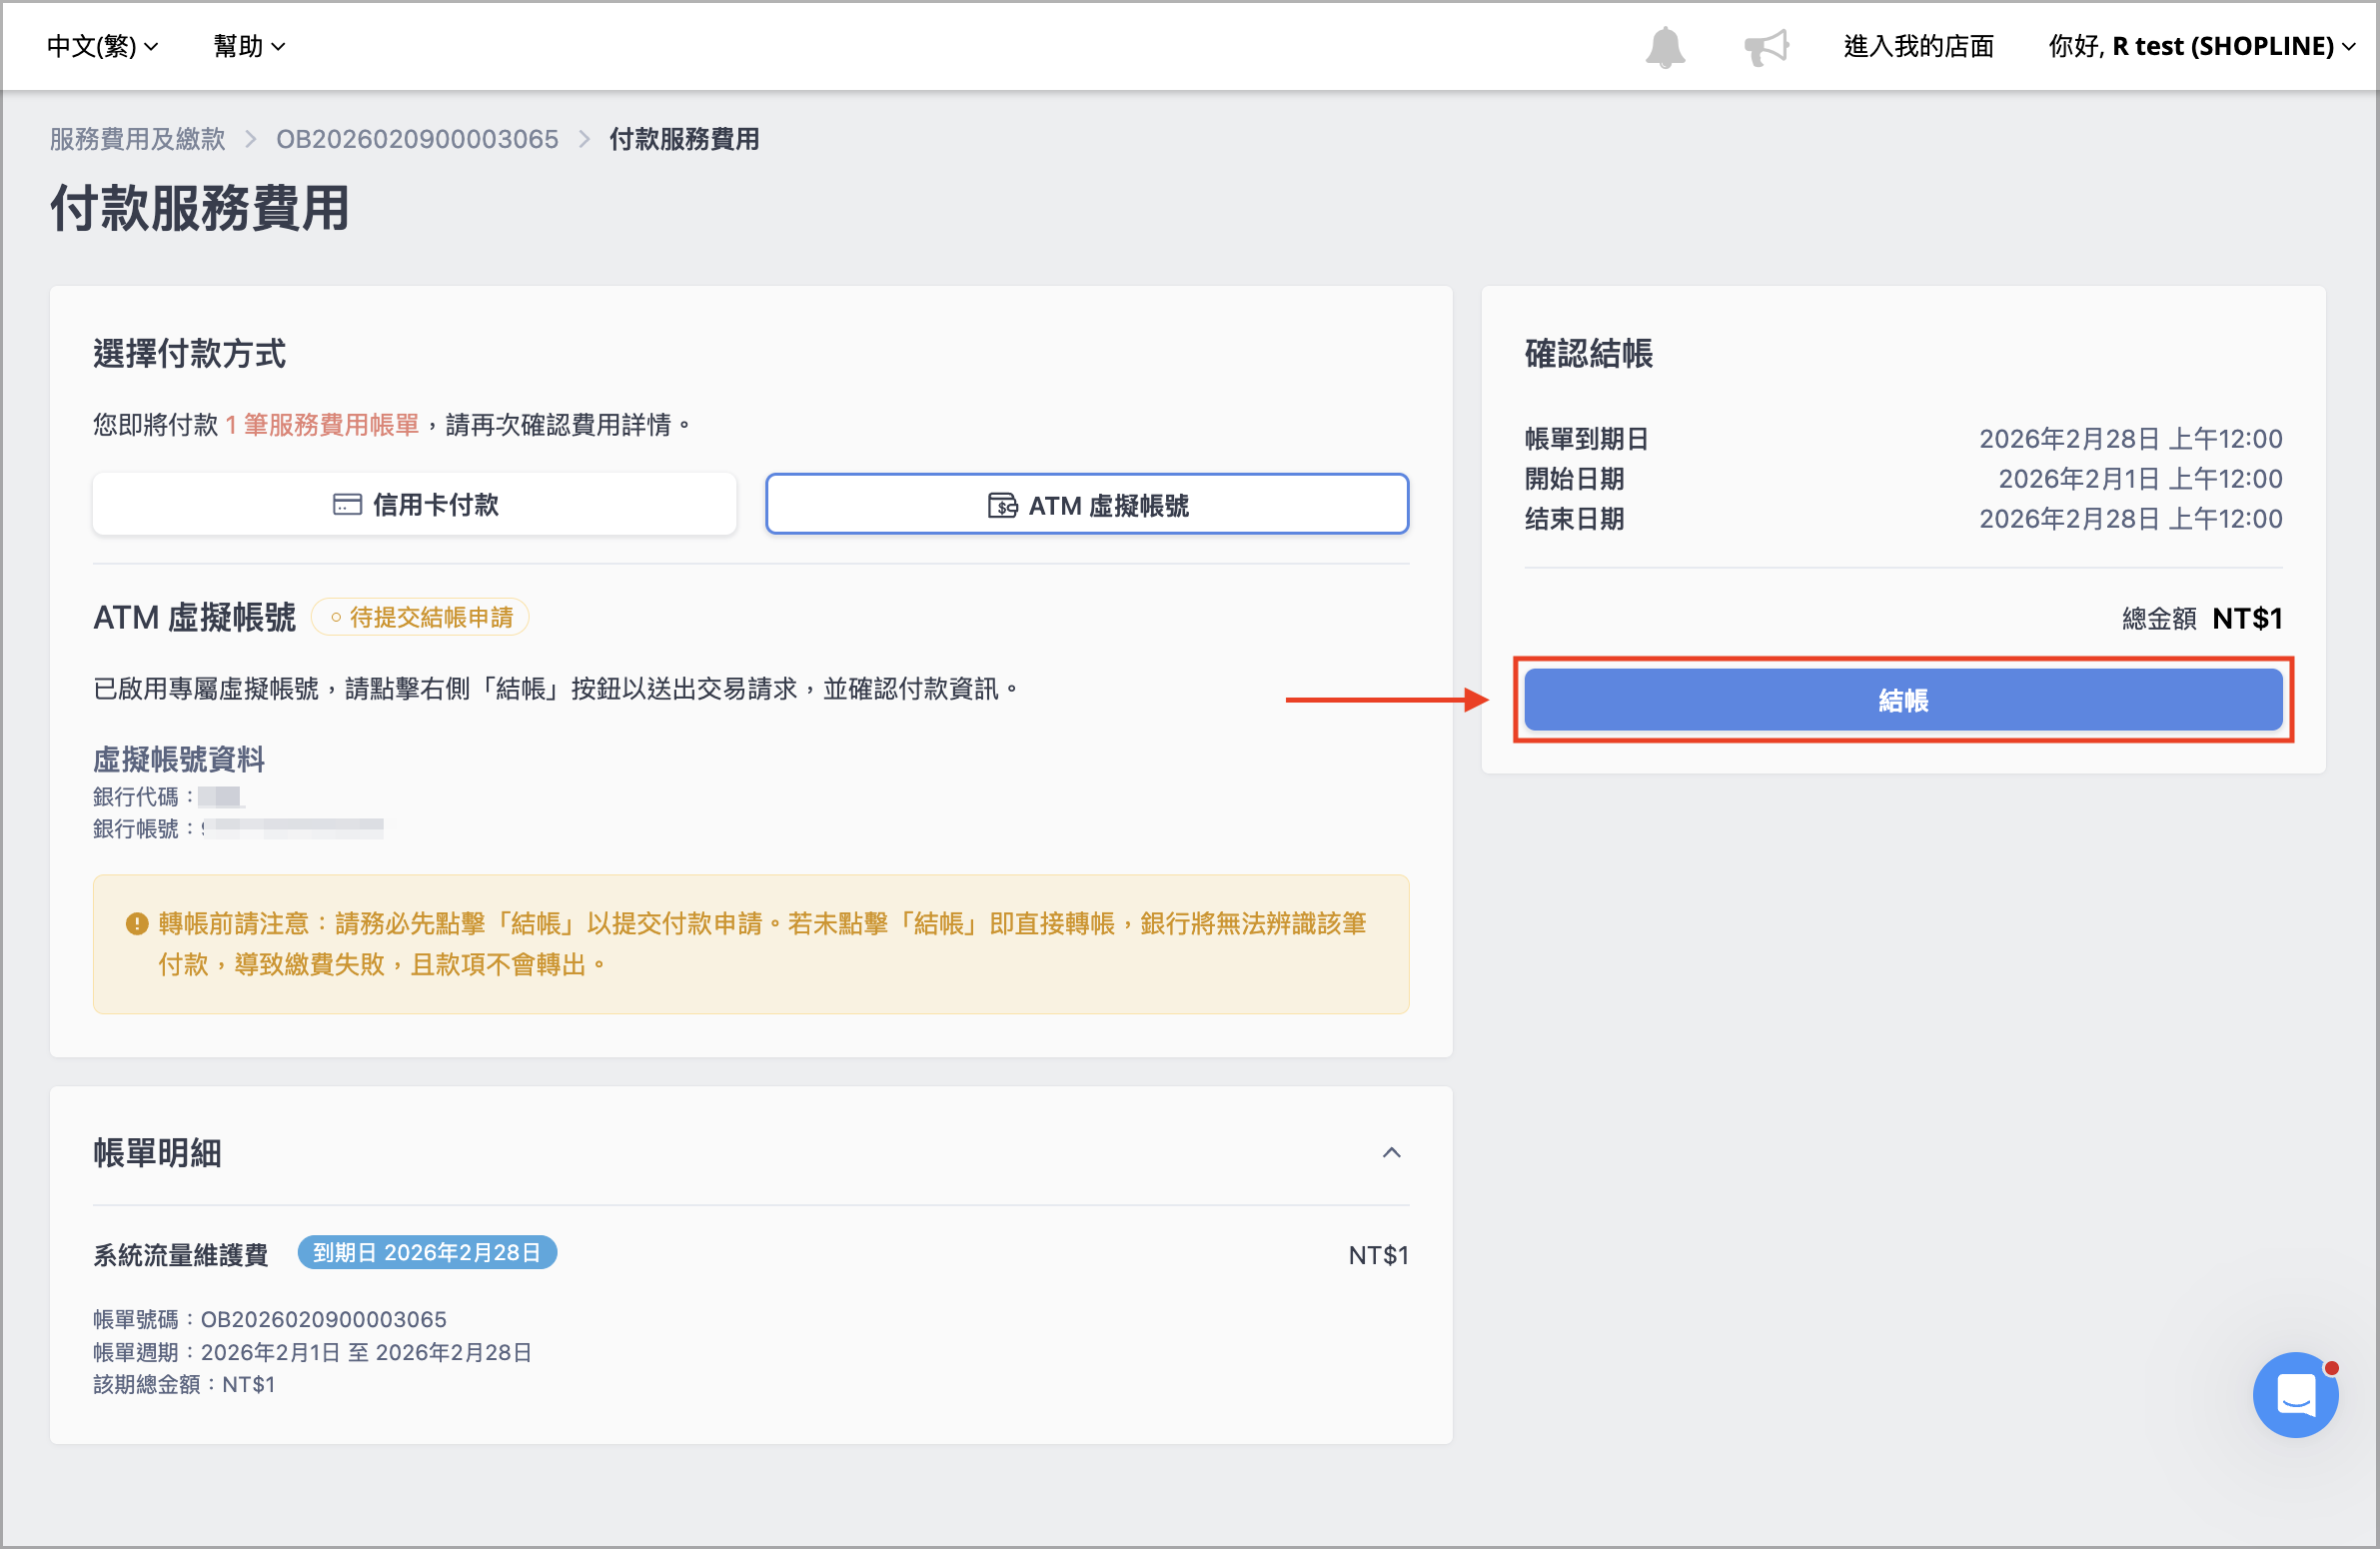Click the warning icon in the transfer notice
2380x1549 pixels.
pyautogui.click(x=137, y=924)
